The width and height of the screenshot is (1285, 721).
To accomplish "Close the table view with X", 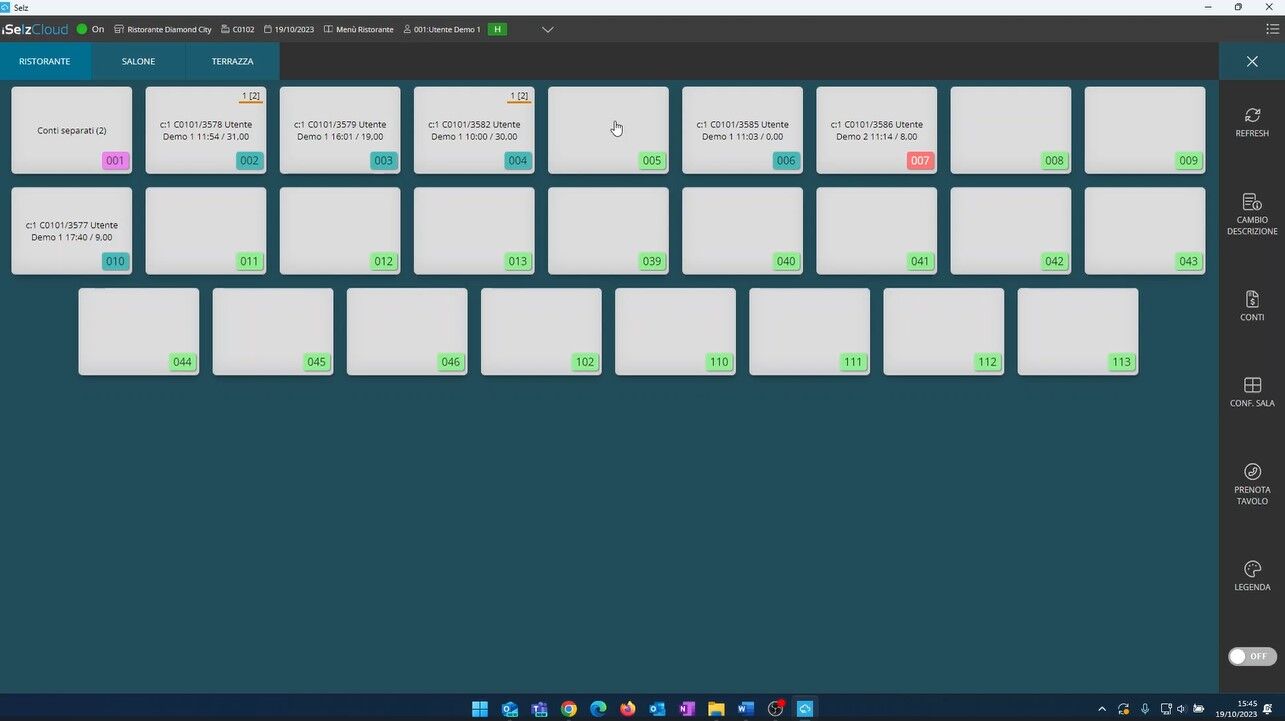I will (x=1252, y=62).
